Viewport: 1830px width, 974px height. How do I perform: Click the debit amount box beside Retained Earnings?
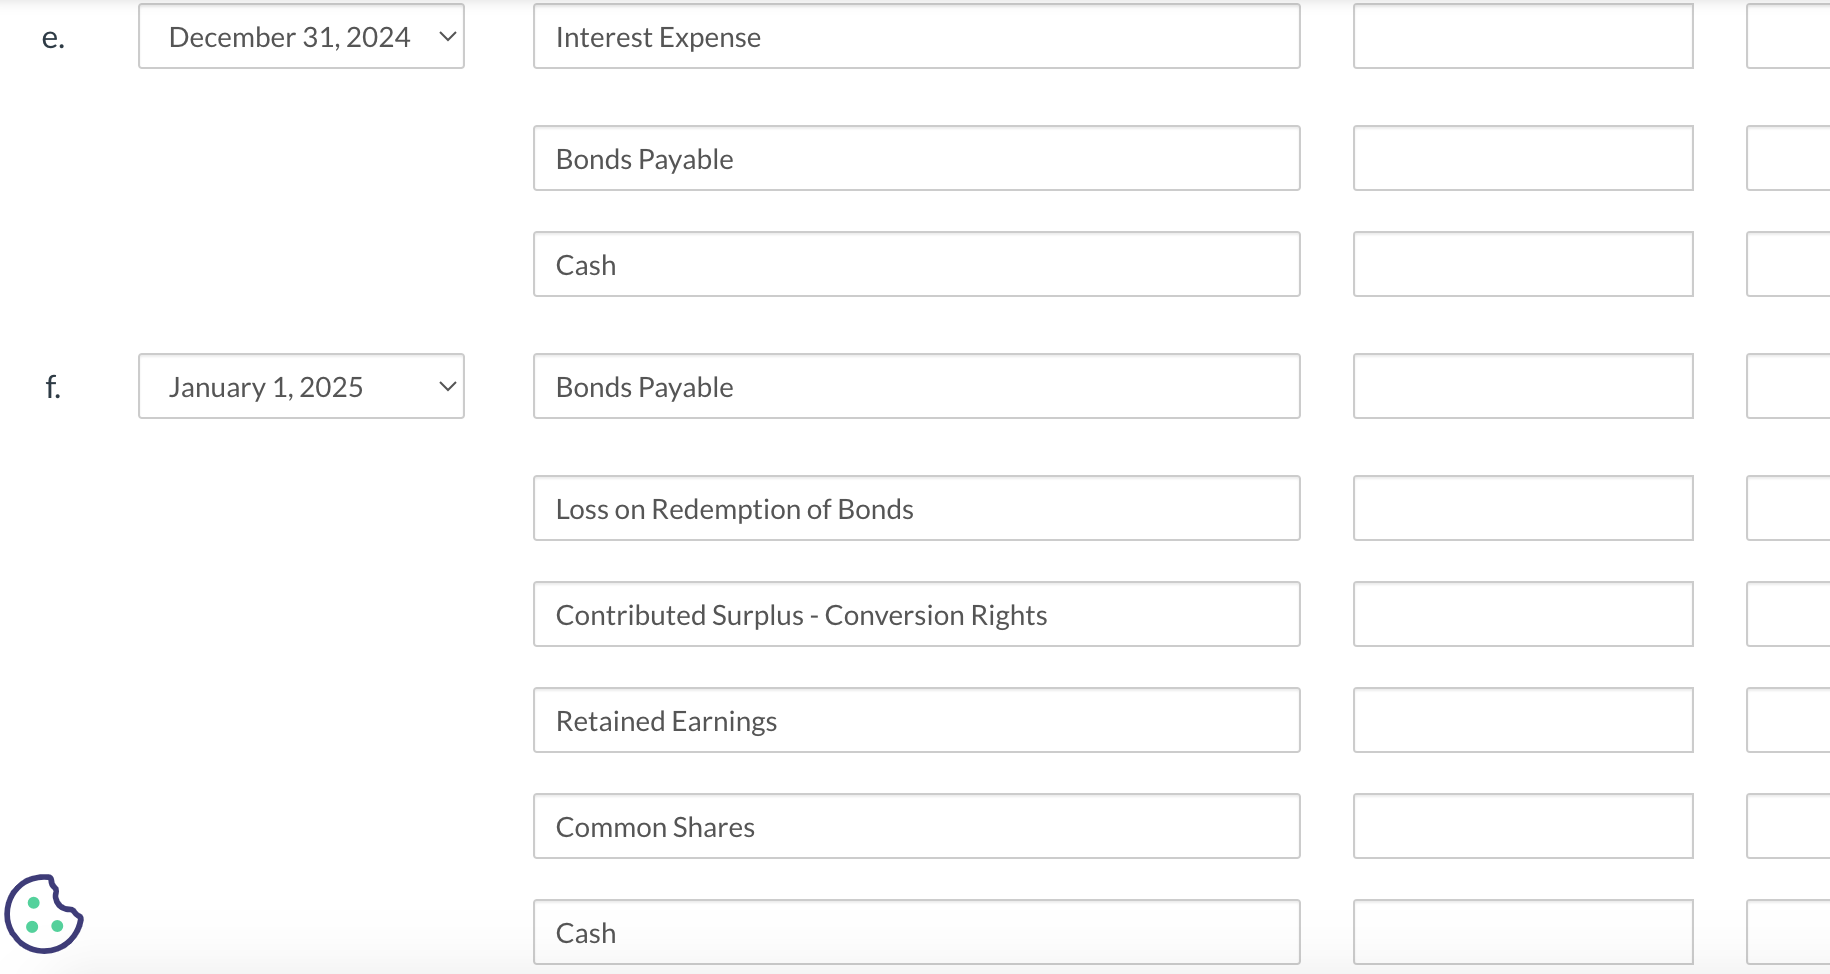[x=1521, y=720]
